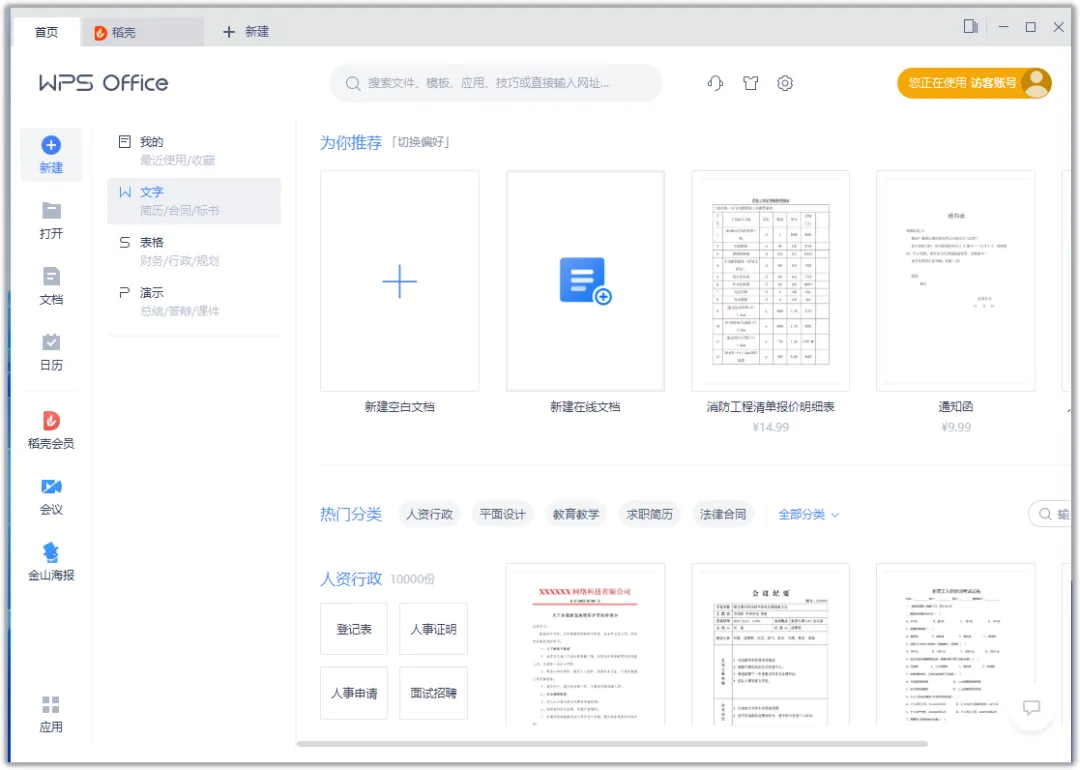Open 消防工程清单报价明细表 template thumbnail
1080x770 pixels.
pos(770,281)
